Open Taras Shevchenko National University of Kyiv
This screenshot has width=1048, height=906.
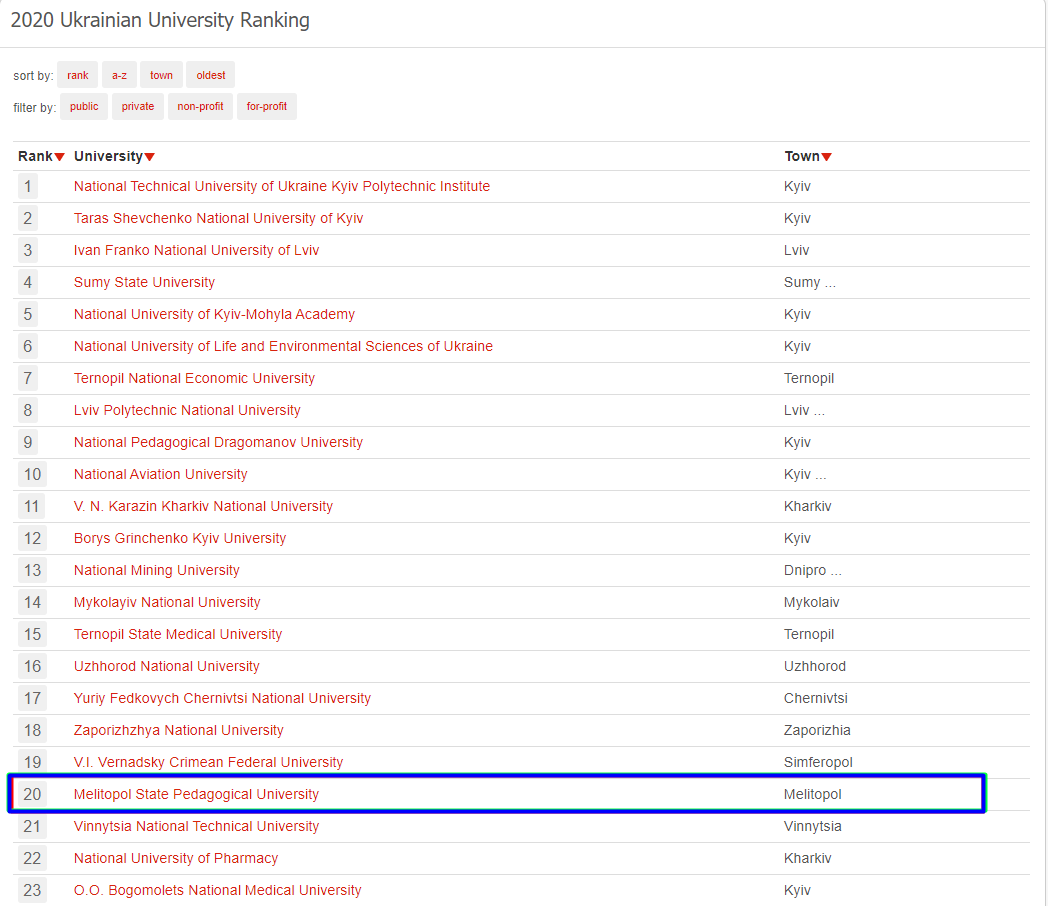click(x=218, y=218)
